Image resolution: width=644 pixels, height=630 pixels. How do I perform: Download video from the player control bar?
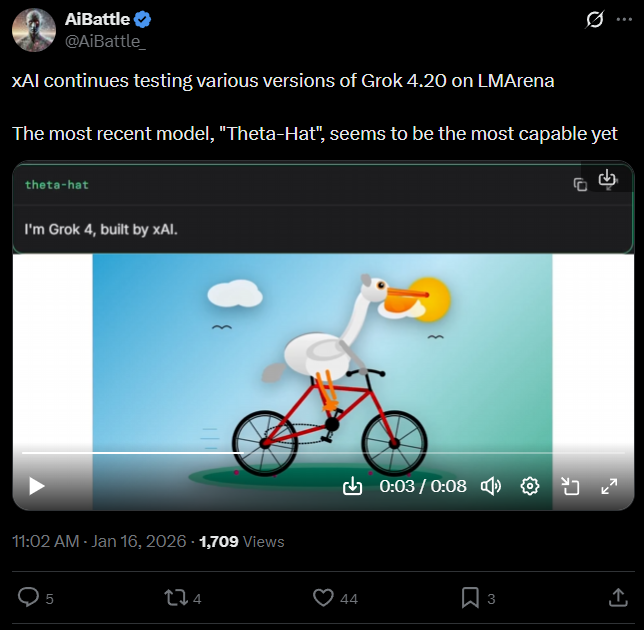tap(352, 486)
